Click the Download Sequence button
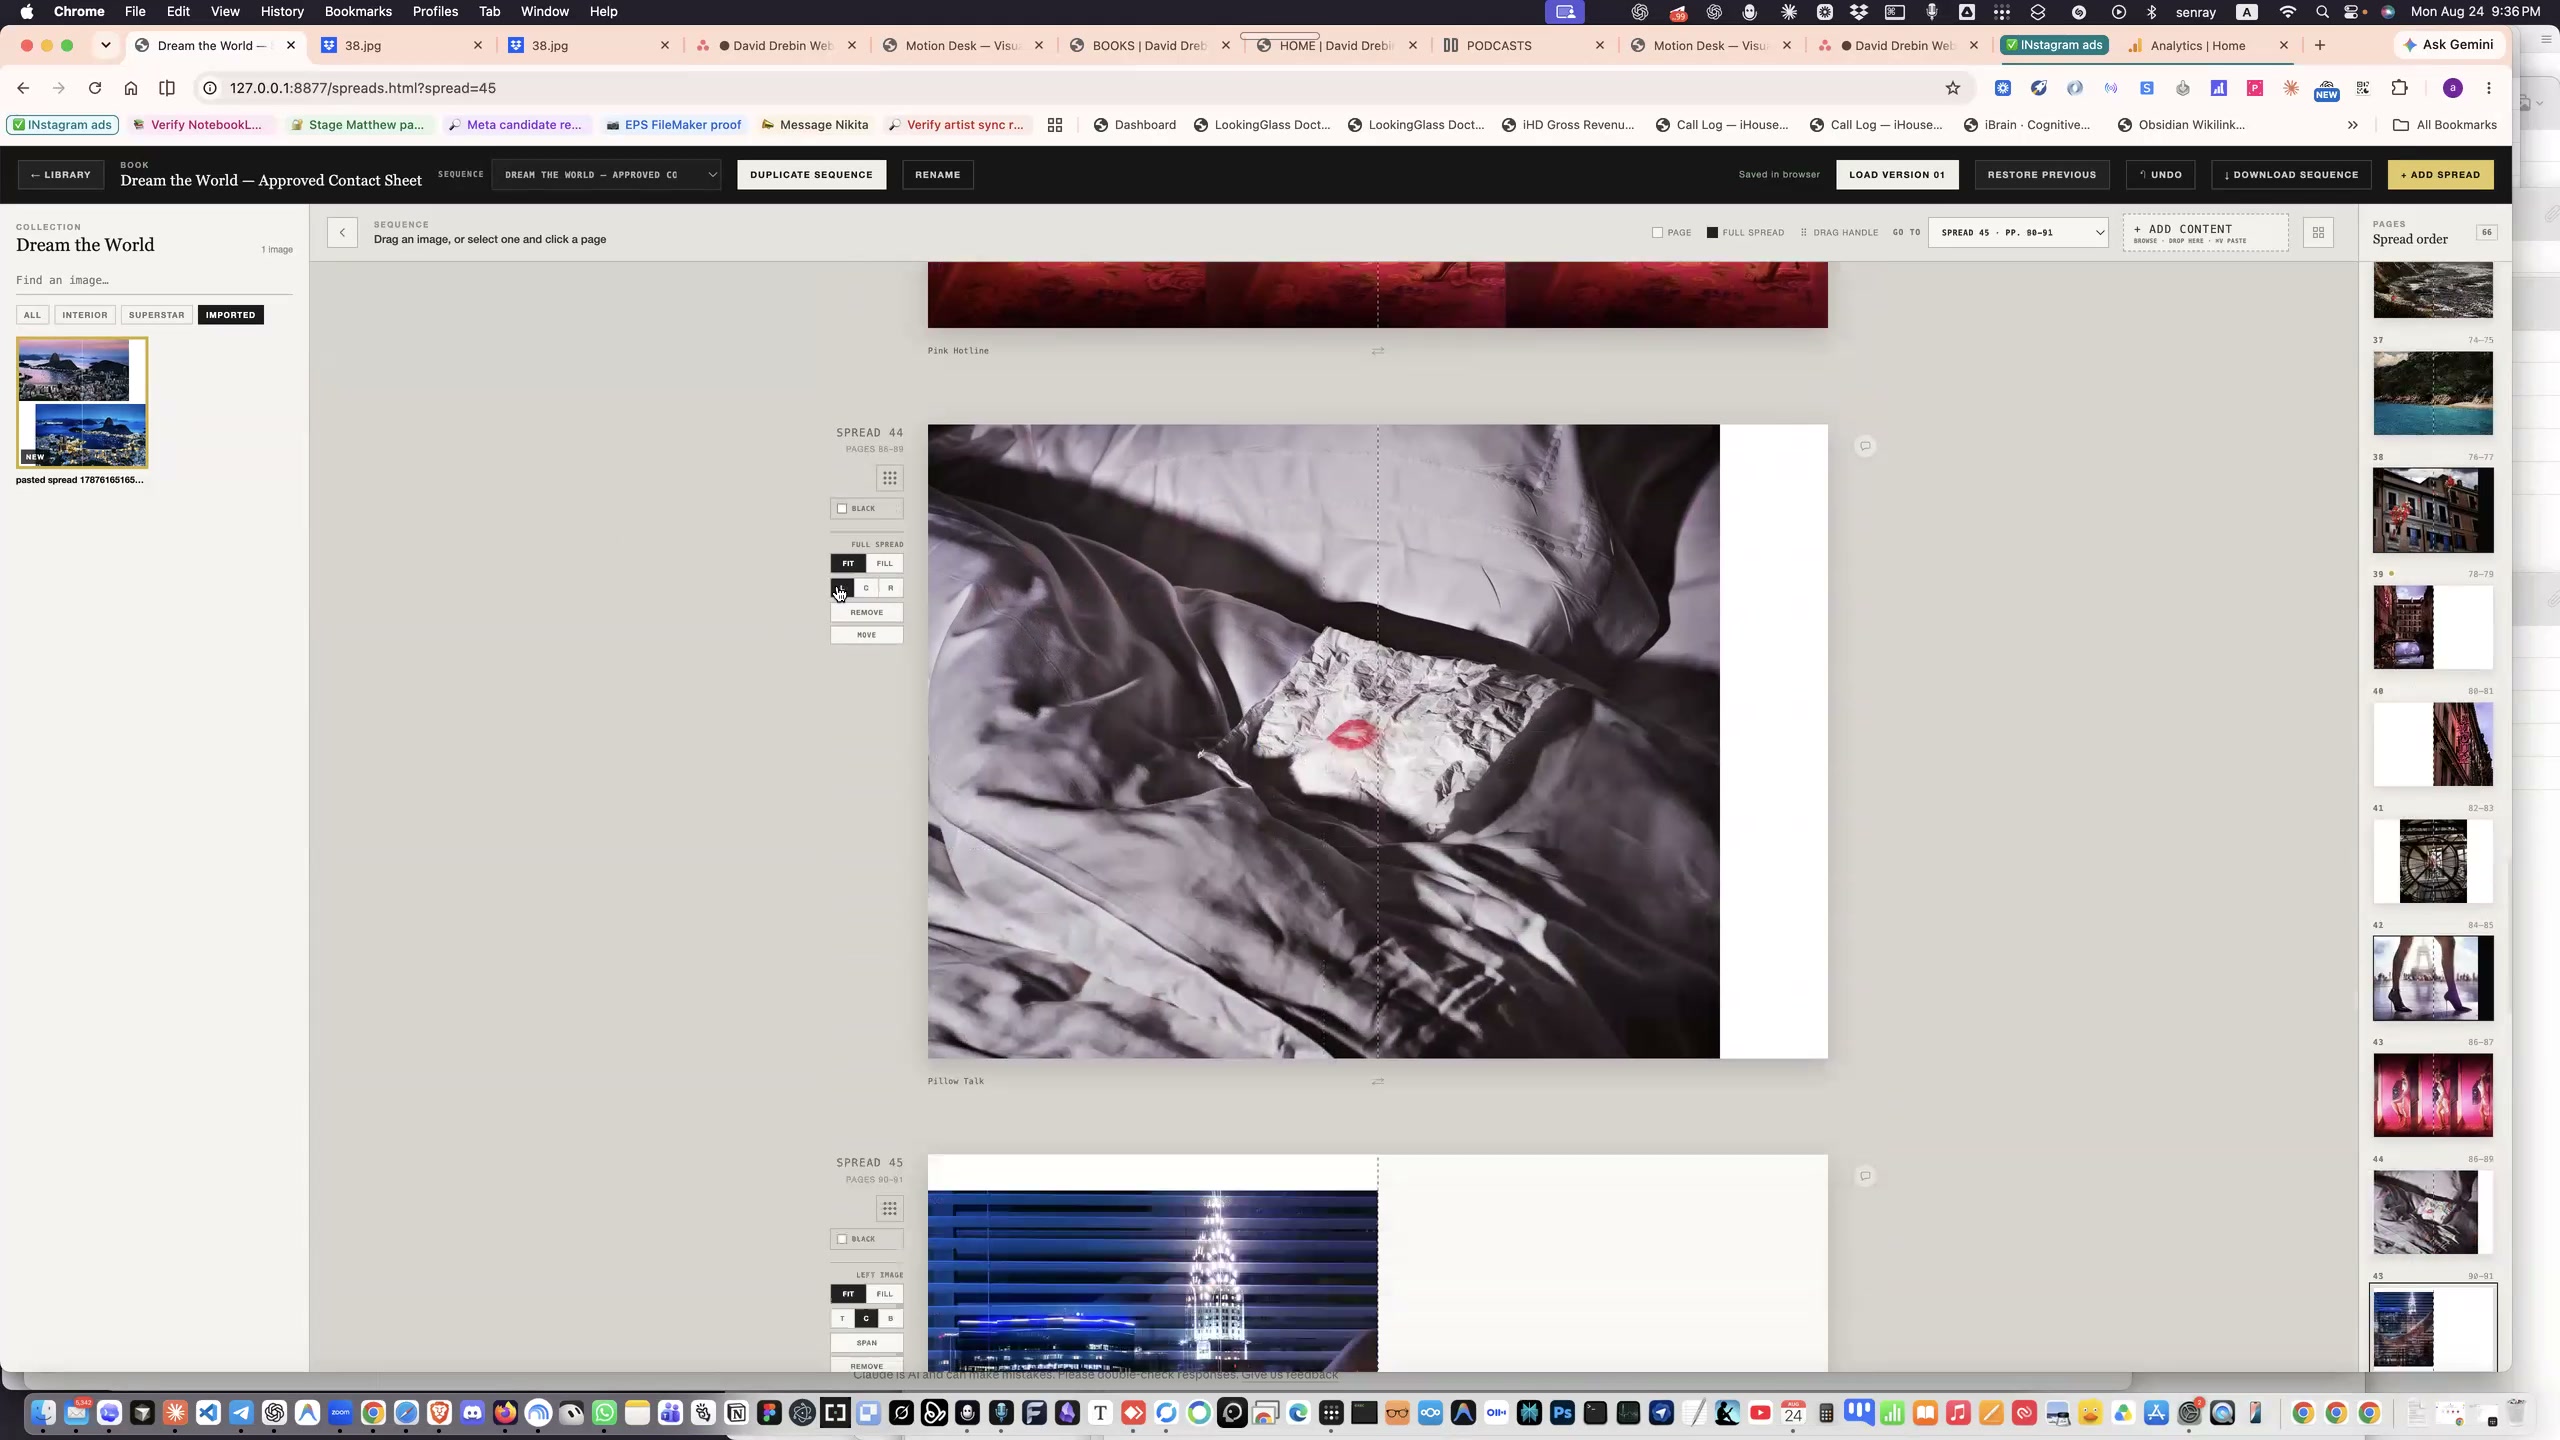Screen dimensions: 2560x1440 point(2291,175)
